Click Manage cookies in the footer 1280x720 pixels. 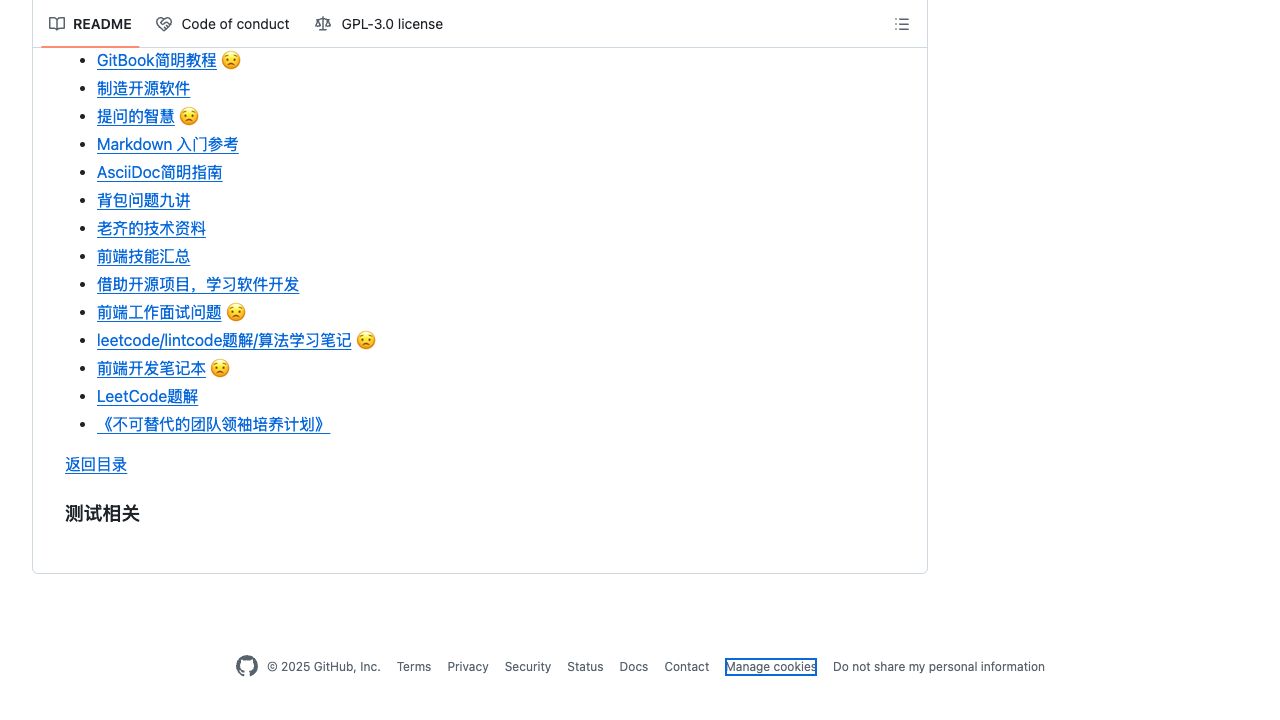tap(770, 667)
